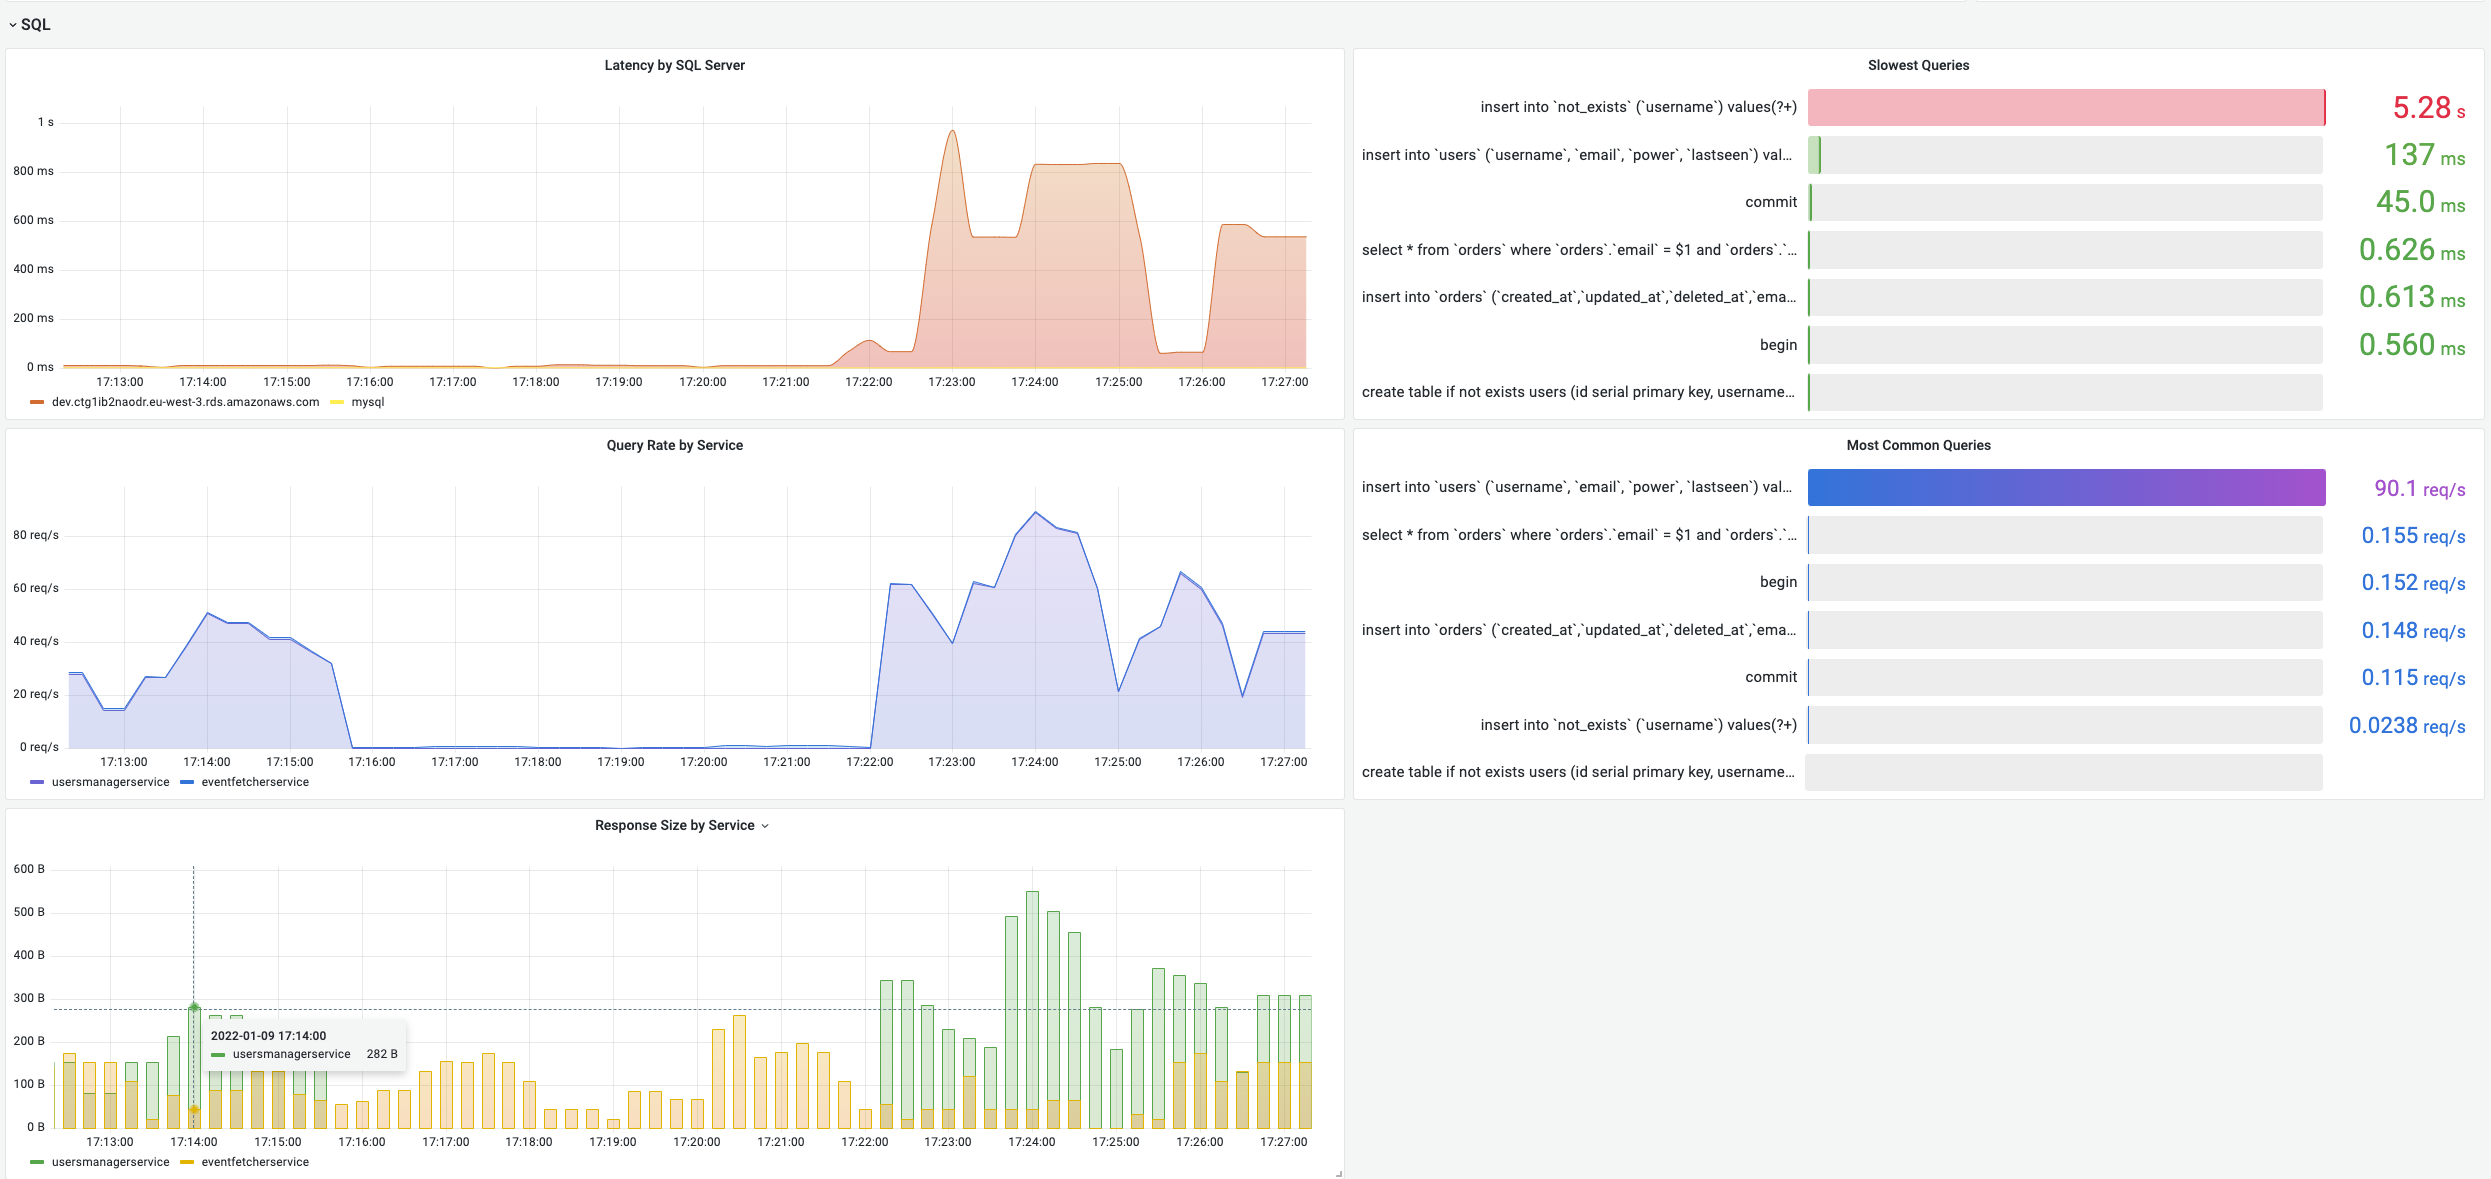Open the Response Size by Service dropdown chevron
Image resolution: width=2491 pixels, height=1179 pixels.
(x=765, y=826)
